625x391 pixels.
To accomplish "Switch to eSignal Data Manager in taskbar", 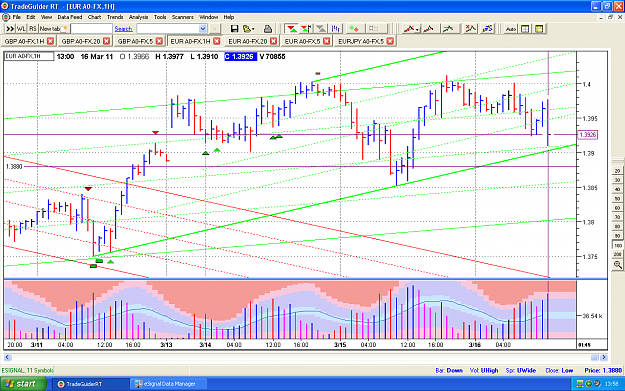I will coord(169,384).
